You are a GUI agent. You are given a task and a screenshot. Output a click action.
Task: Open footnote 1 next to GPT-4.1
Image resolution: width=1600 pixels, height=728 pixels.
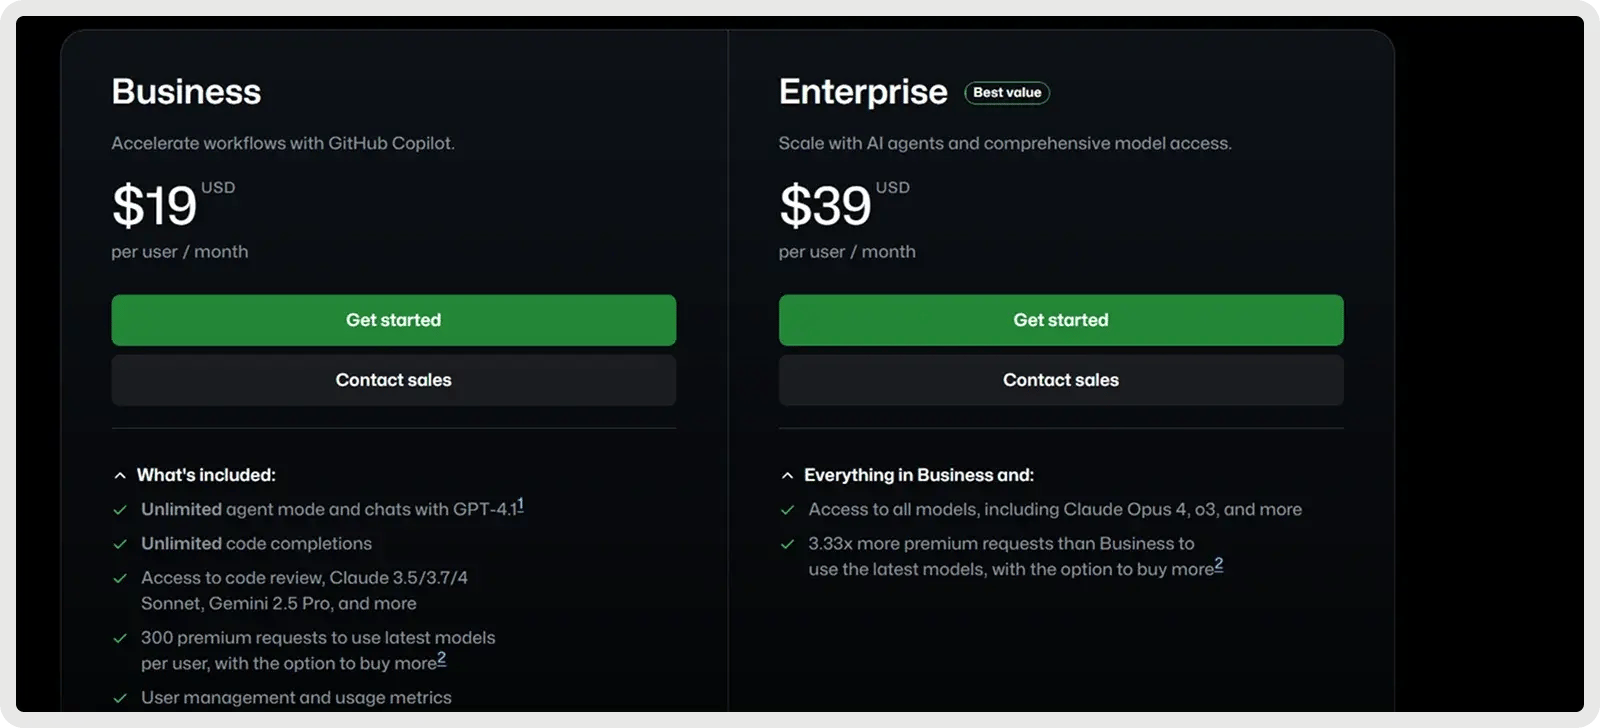pyautogui.click(x=520, y=506)
